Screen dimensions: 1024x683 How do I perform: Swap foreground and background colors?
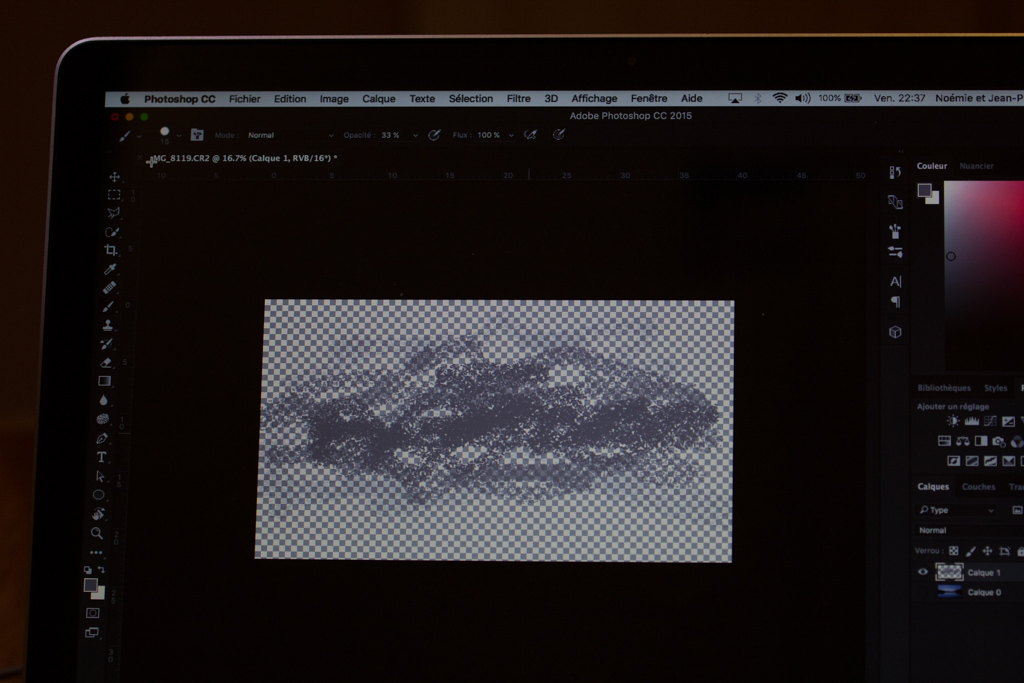[x=101, y=569]
